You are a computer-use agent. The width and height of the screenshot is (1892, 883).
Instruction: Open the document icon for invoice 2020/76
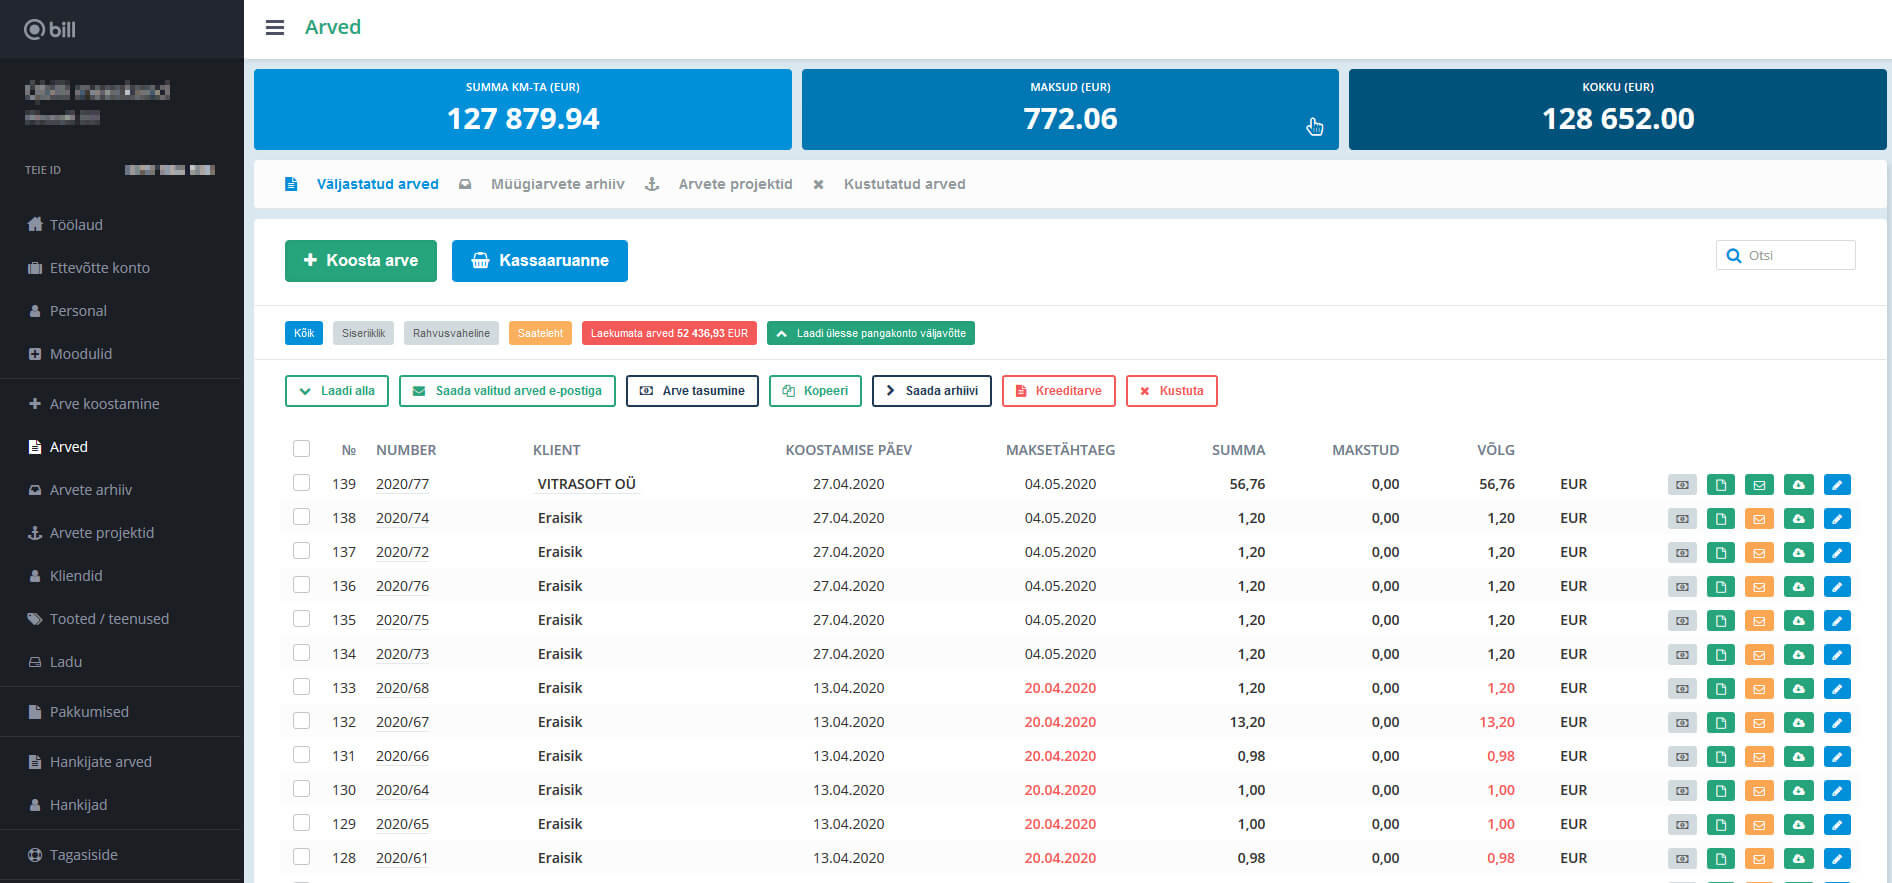[1721, 587]
